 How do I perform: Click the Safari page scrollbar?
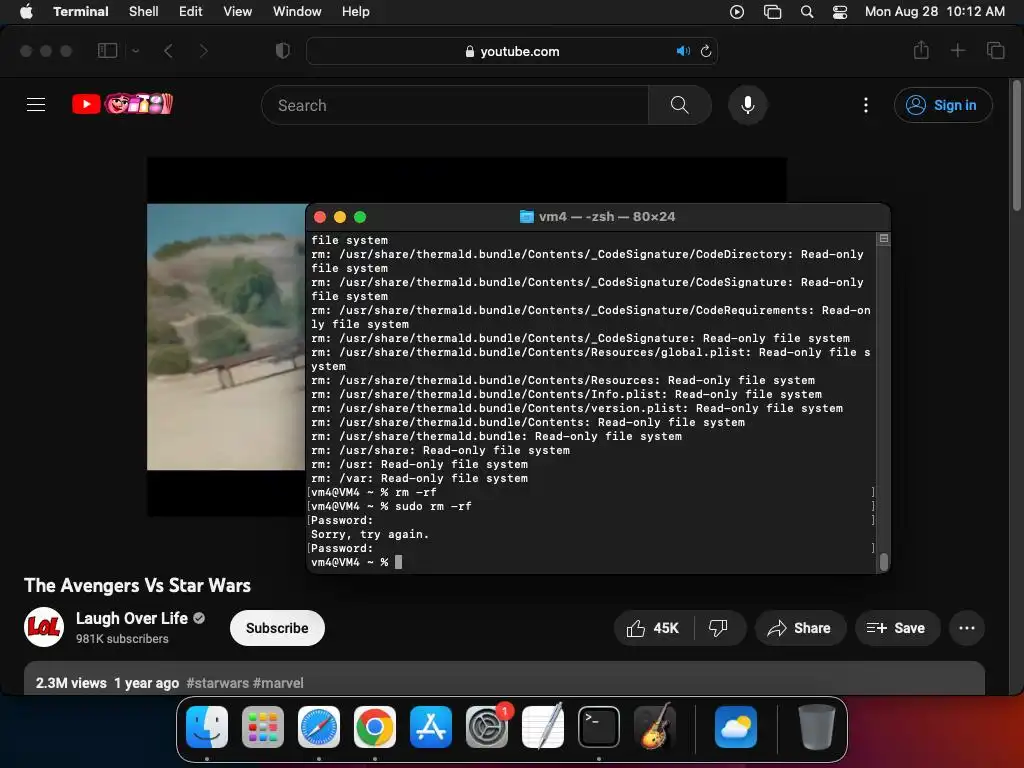1017,146
